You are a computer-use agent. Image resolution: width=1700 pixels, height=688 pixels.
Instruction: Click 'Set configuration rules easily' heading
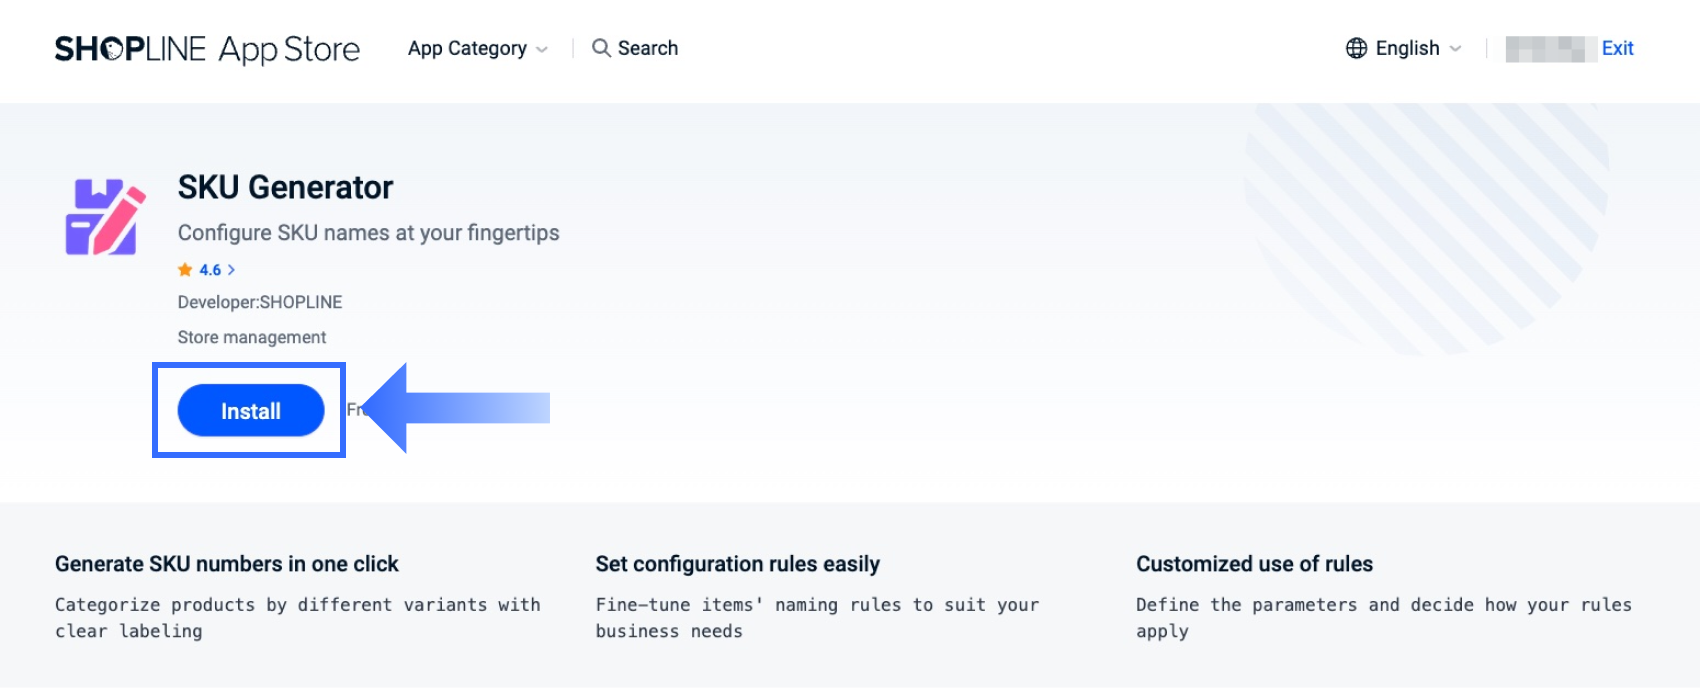coord(738,564)
